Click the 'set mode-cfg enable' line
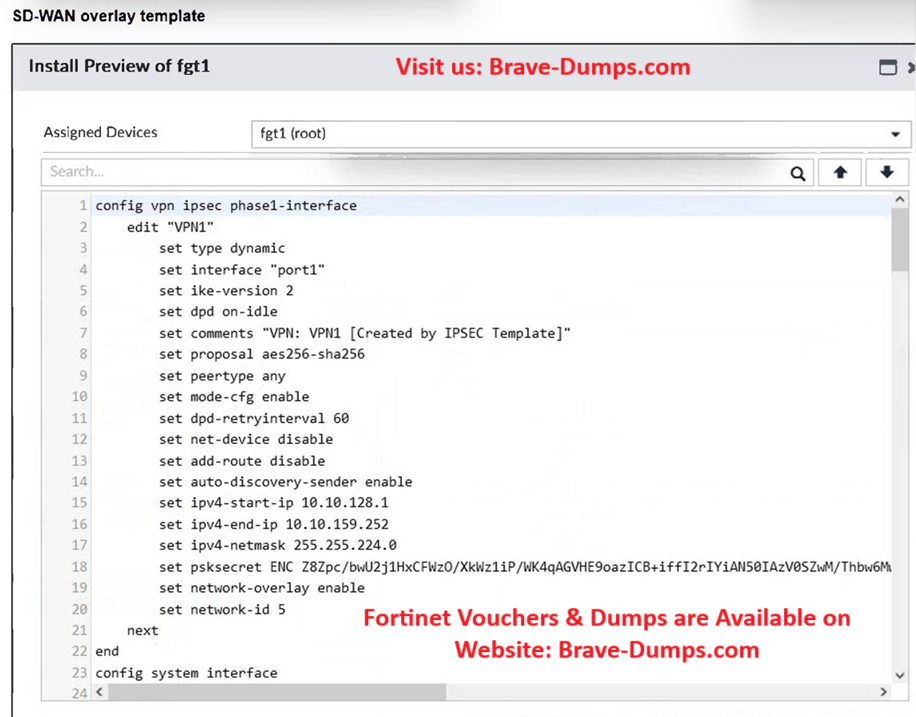Viewport: 916px width, 717px height. coord(233,397)
